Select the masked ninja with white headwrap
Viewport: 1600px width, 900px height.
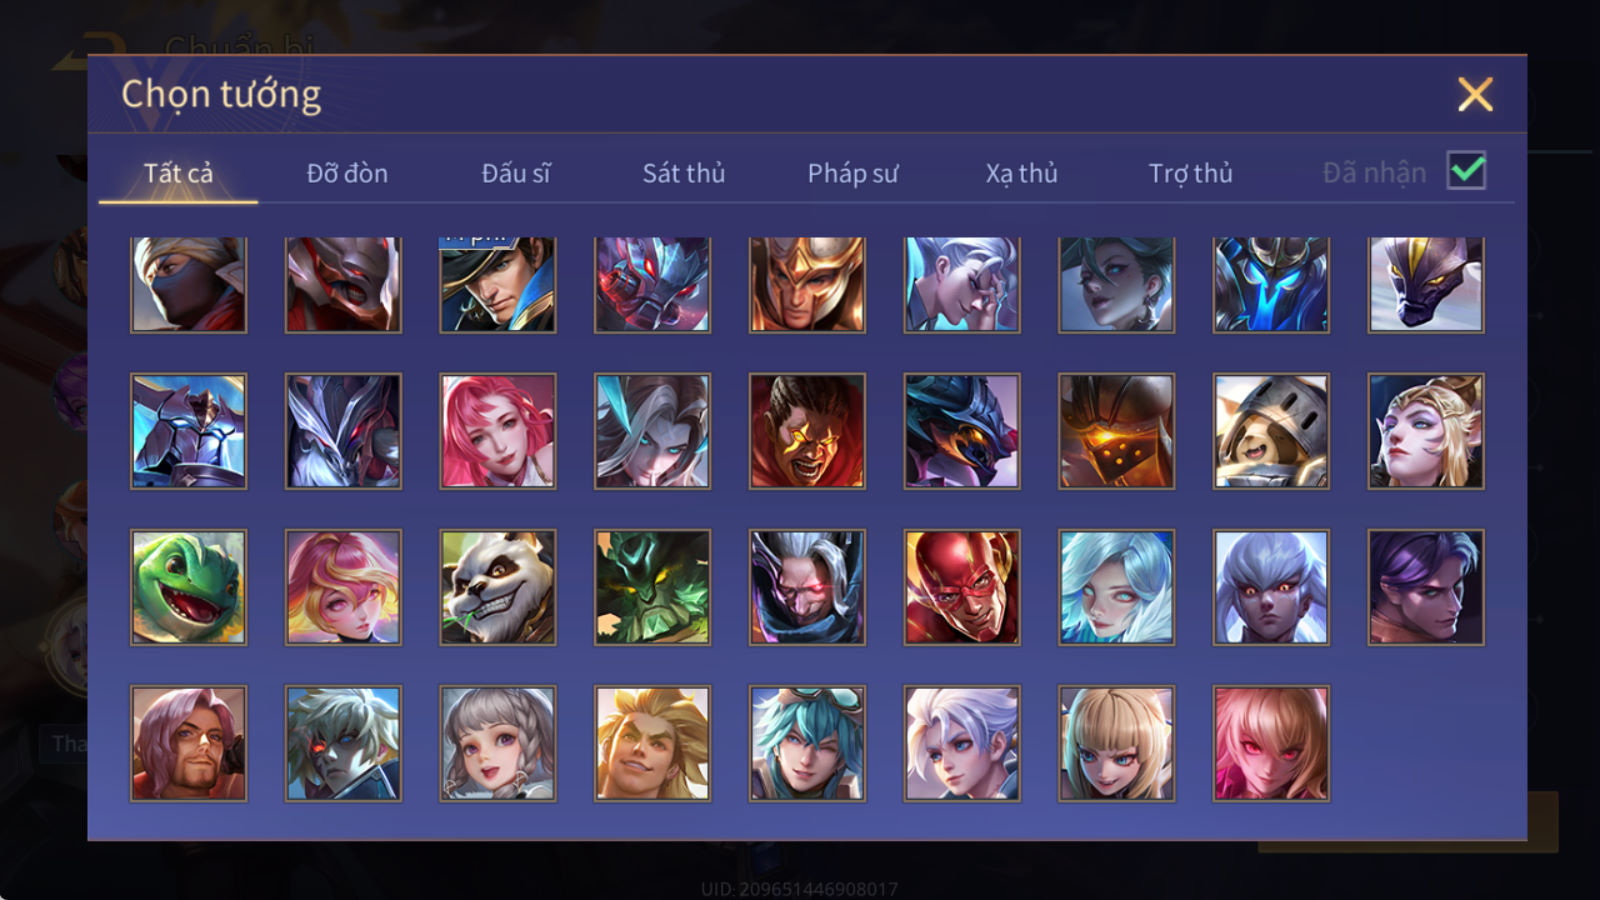[x=188, y=284]
